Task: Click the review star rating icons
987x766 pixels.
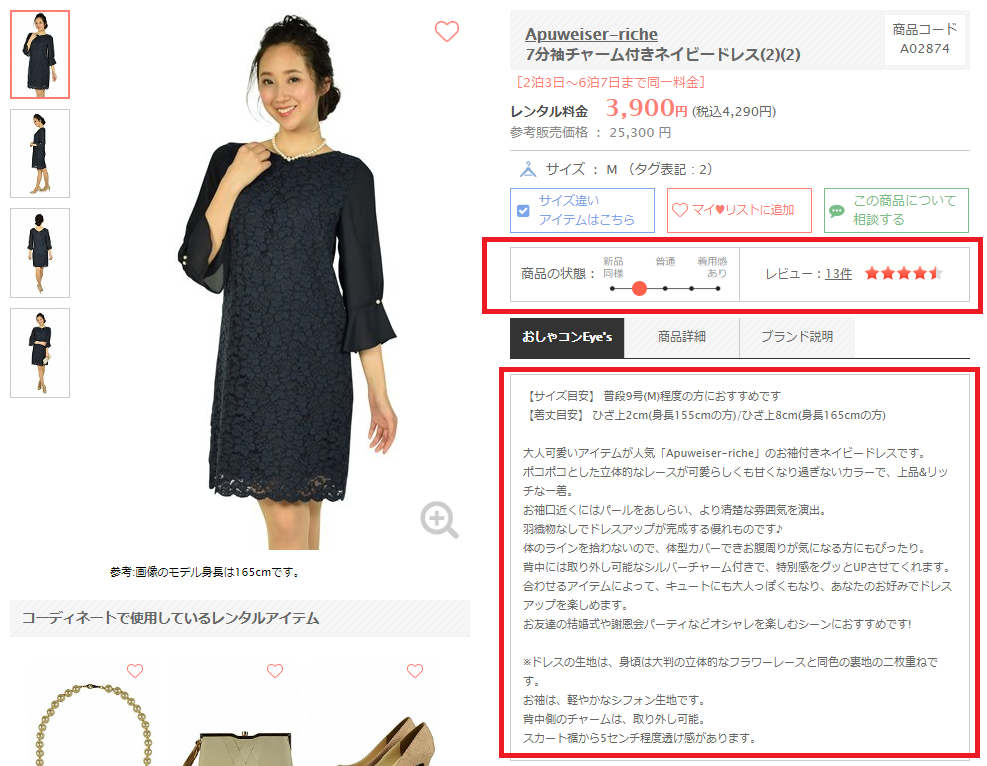Action: pyautogui.click(x=903, y=273)
